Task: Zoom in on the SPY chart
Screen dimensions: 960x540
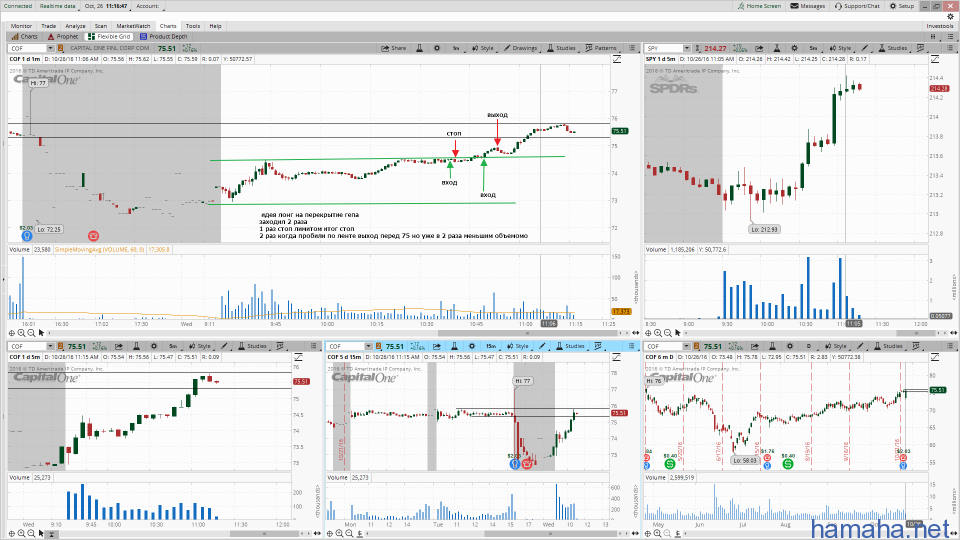Action: tap(658, 333)
